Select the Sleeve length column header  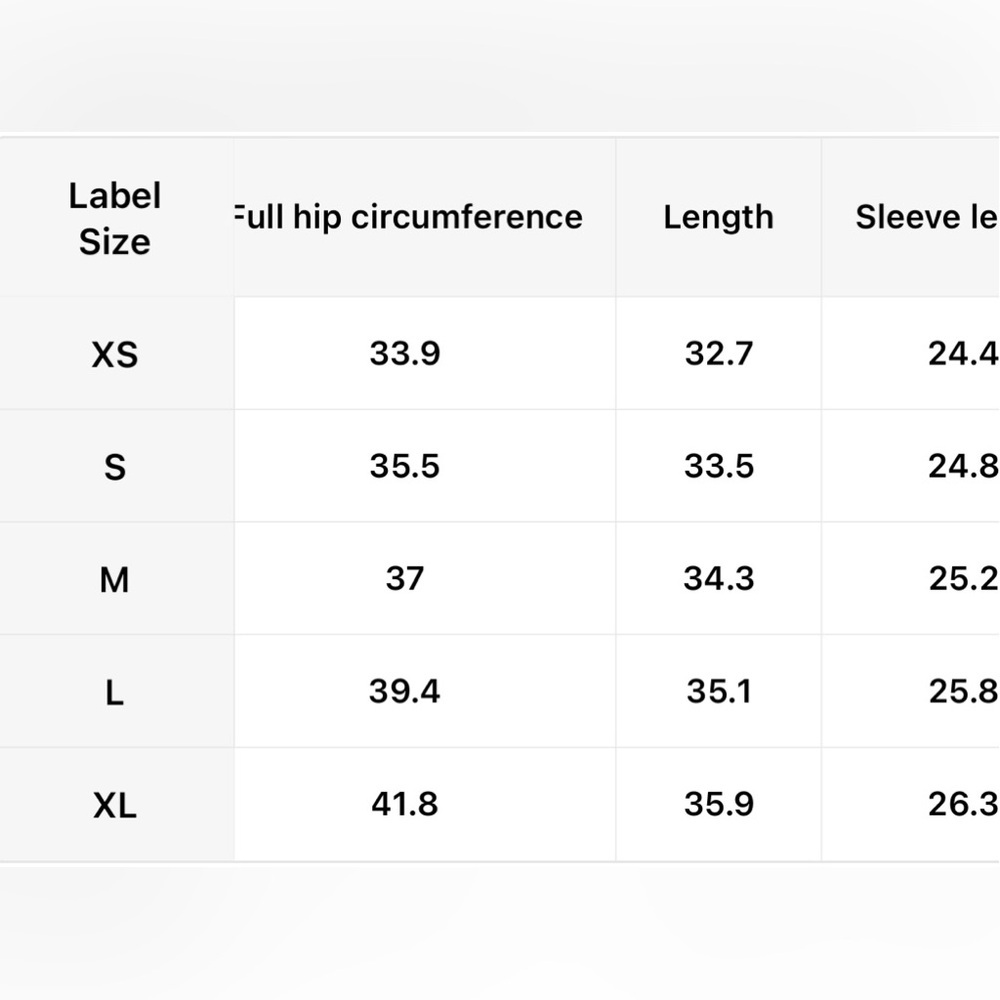pos(927,217)
